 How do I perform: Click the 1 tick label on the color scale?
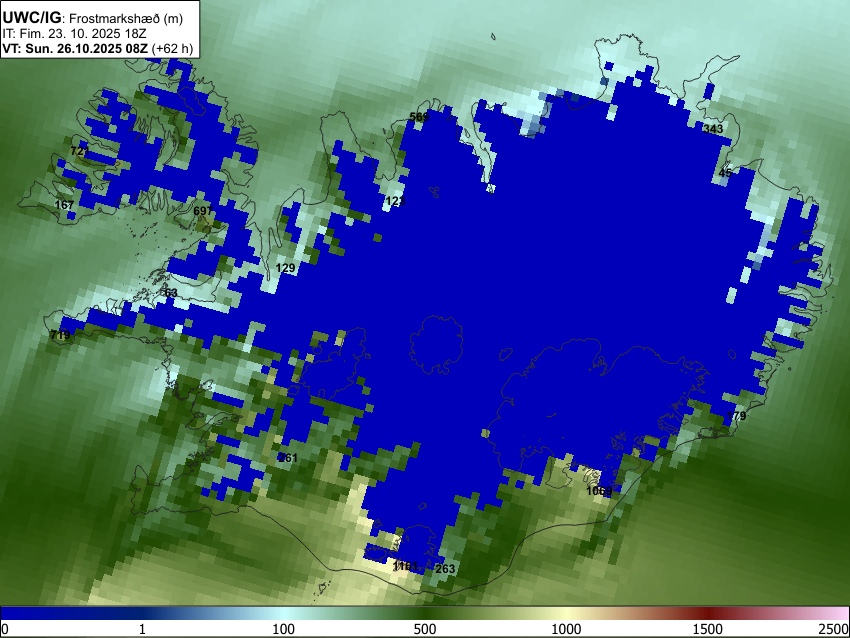coord(142,629)
